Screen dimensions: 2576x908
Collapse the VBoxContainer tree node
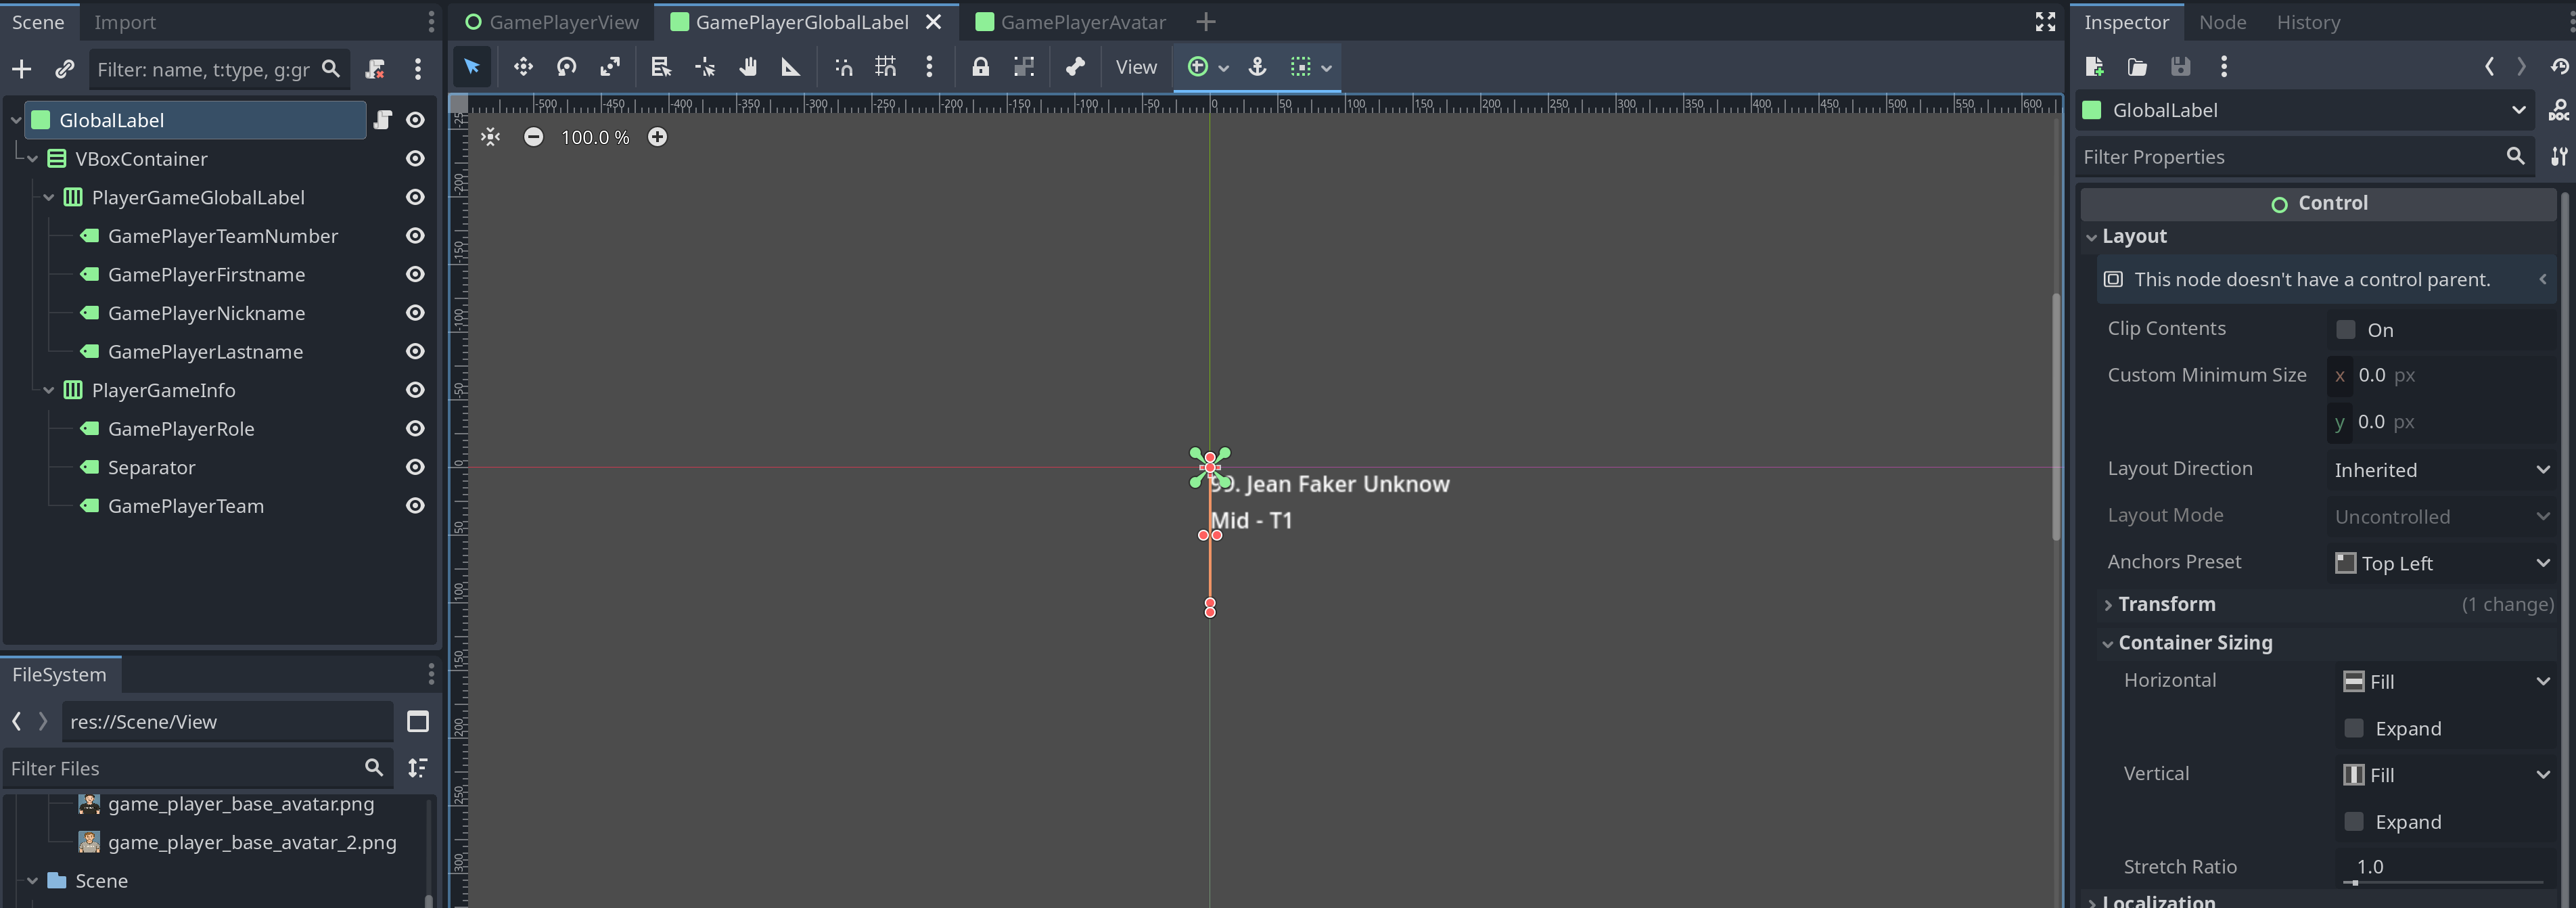pos(33,159)
